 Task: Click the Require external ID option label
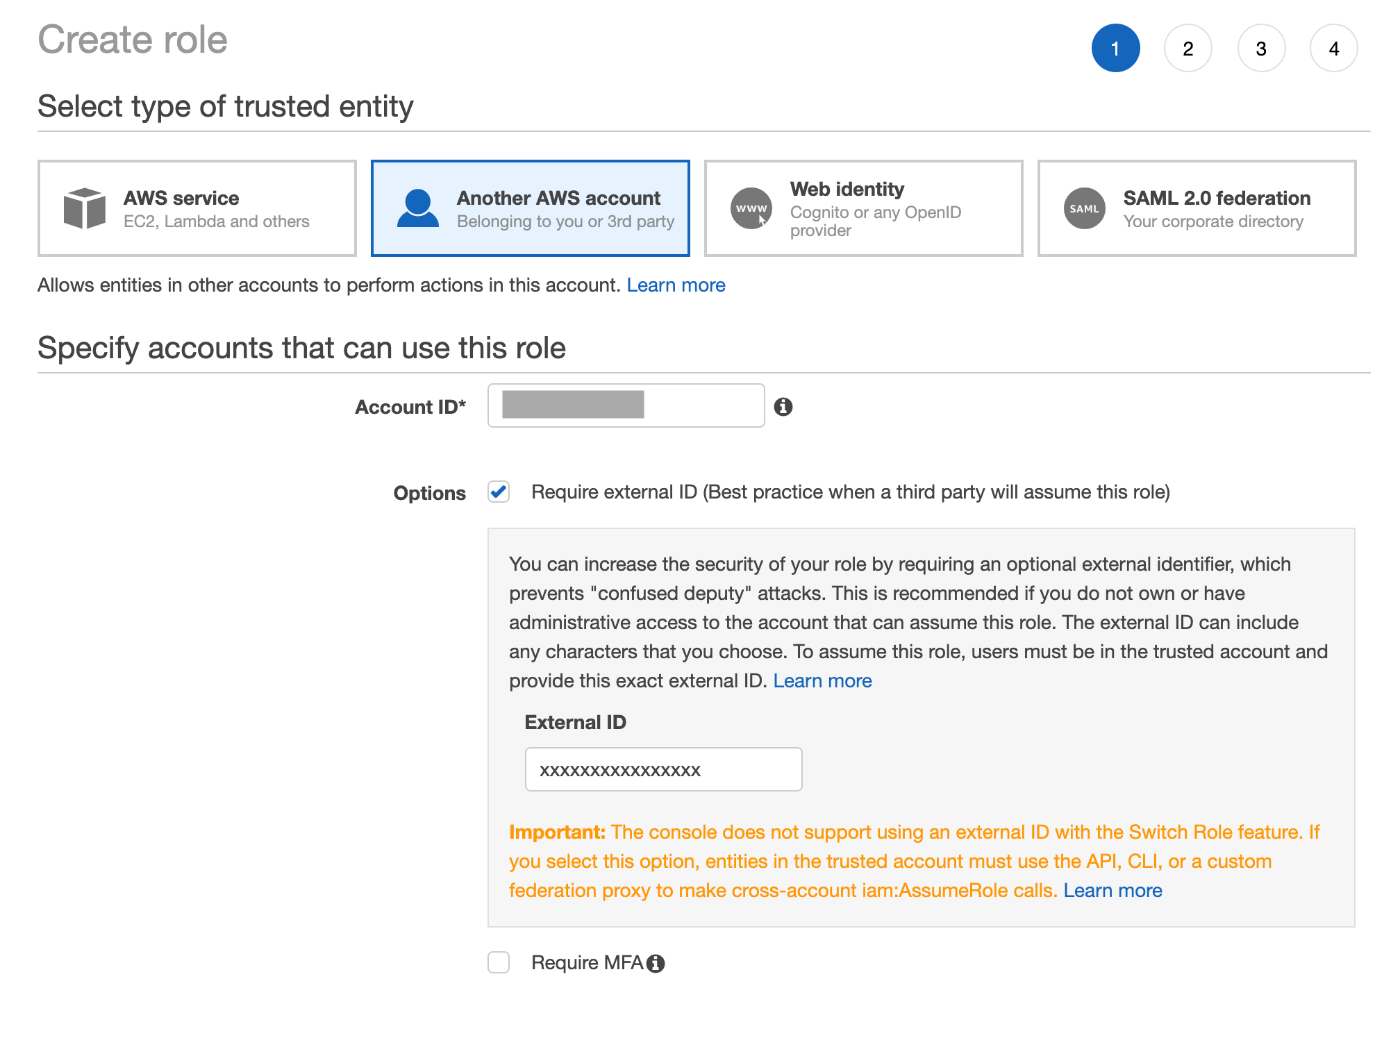pos(850,492)
